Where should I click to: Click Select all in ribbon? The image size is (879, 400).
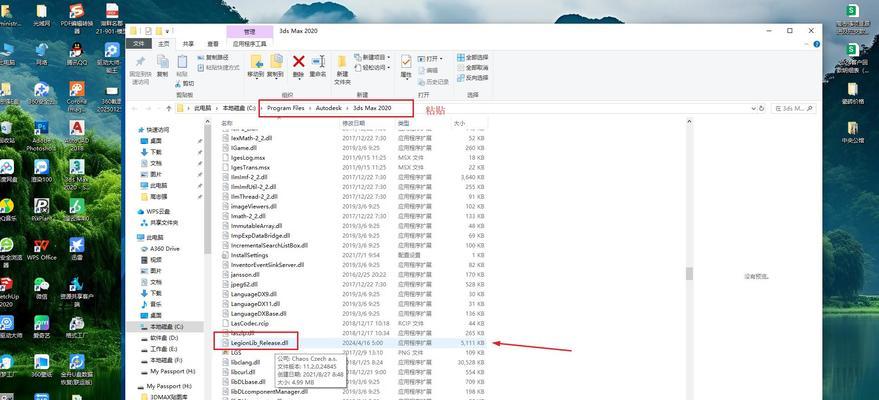(x=473, y=57)
